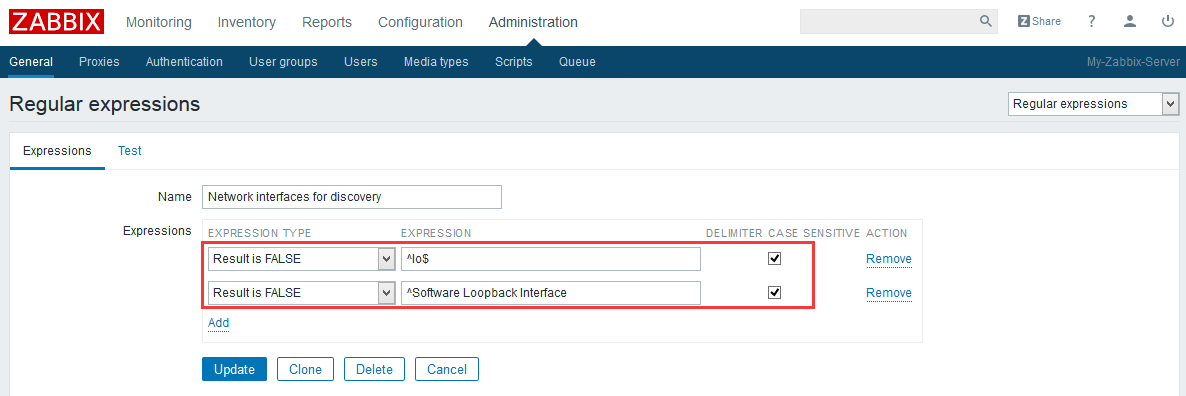The height and width of the screenshot is (396, 1186).
Task: Open expression type dropdown for Software Loopback row
Action: [302, 292]
